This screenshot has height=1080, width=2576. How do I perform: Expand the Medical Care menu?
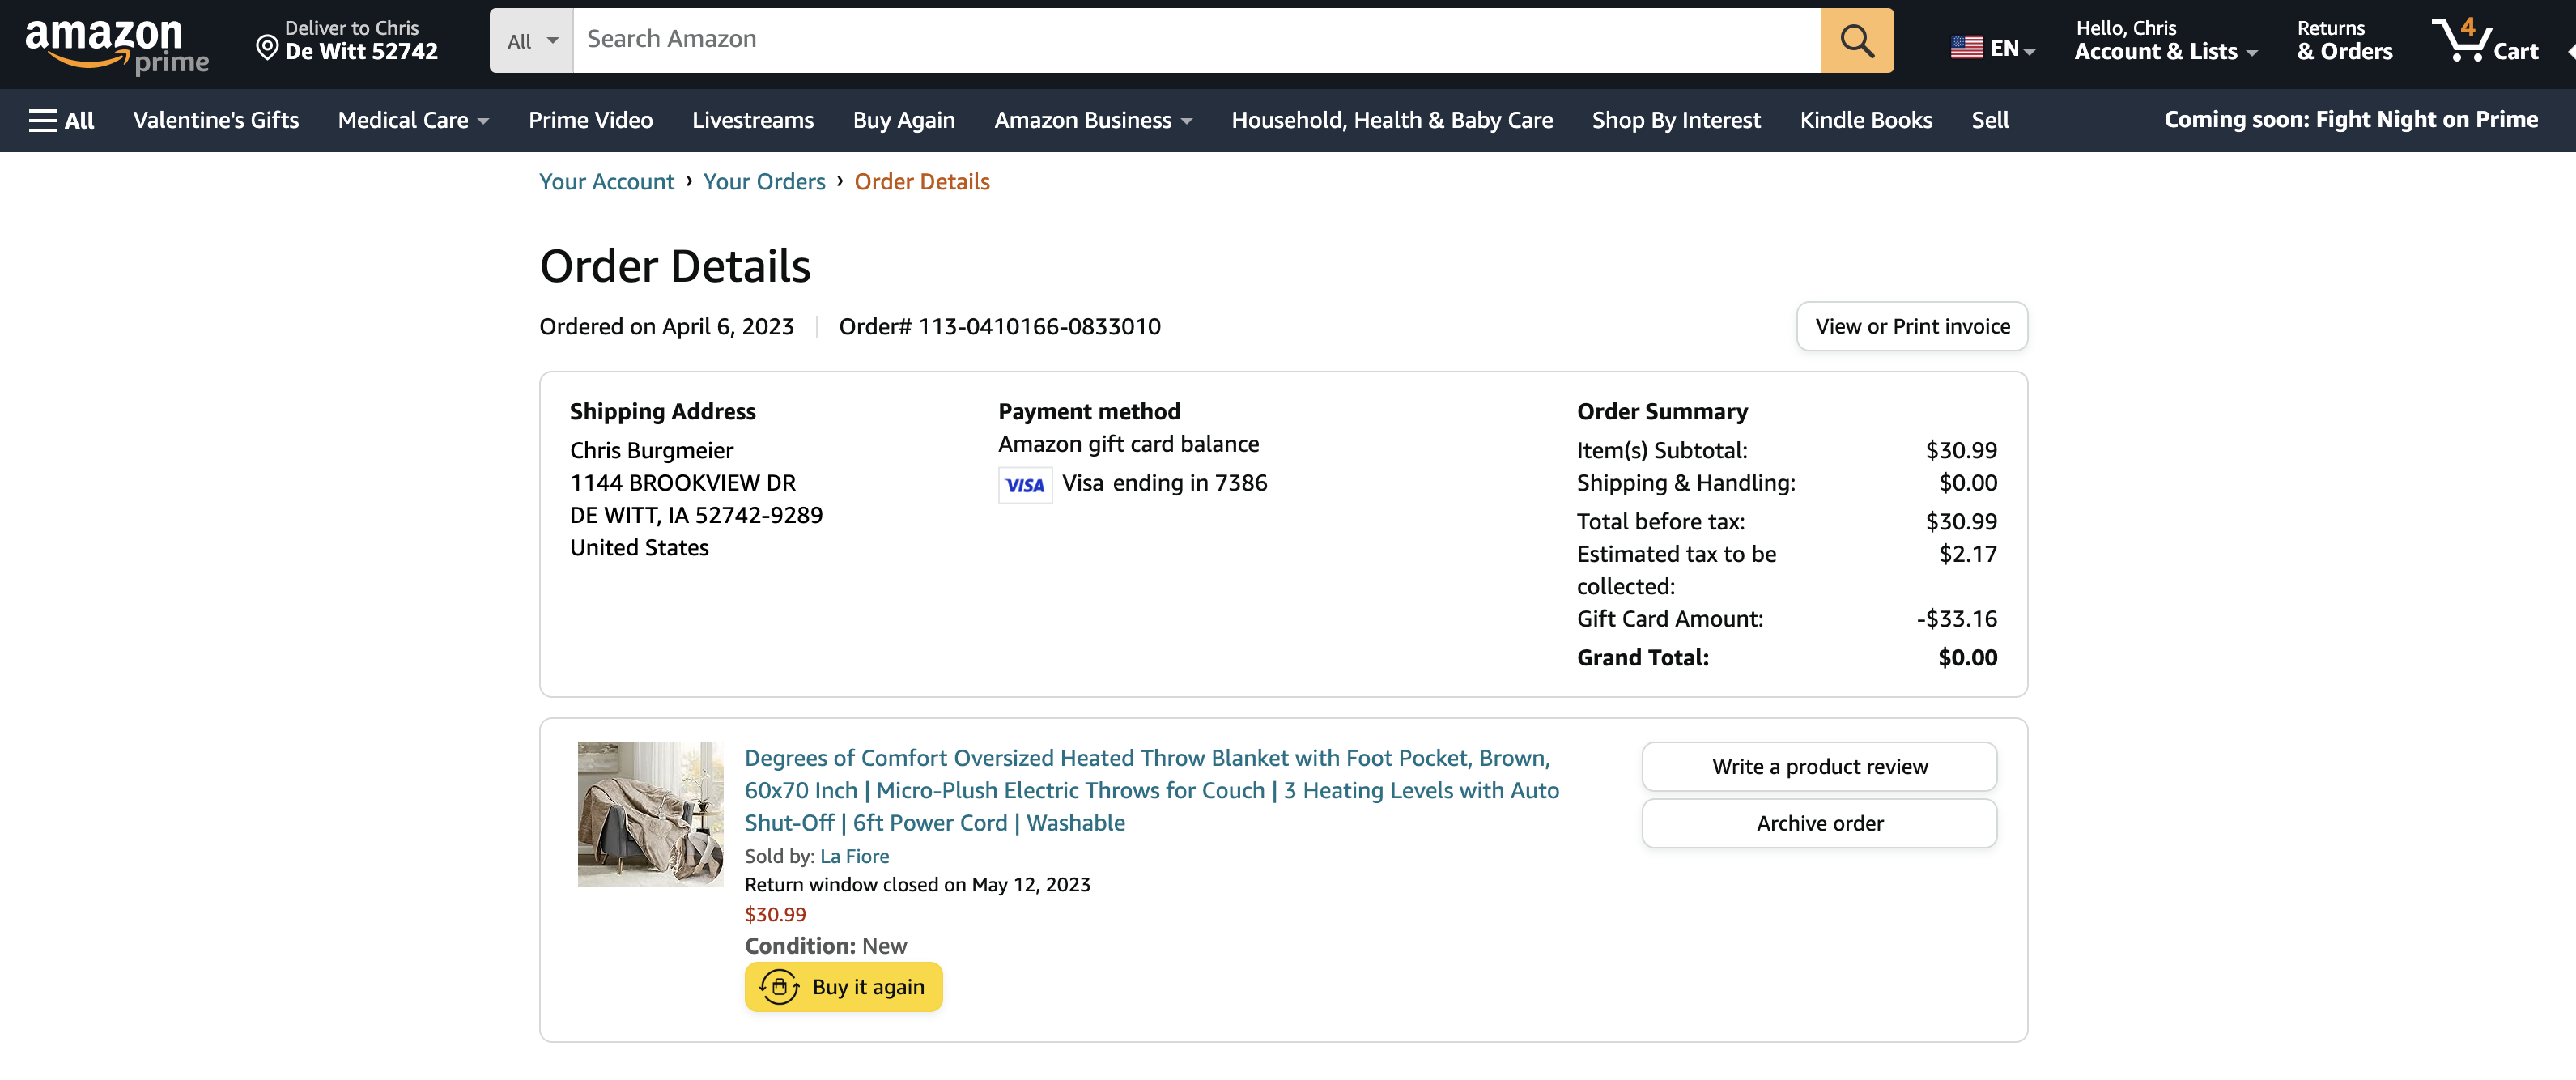tap(413, 120)
